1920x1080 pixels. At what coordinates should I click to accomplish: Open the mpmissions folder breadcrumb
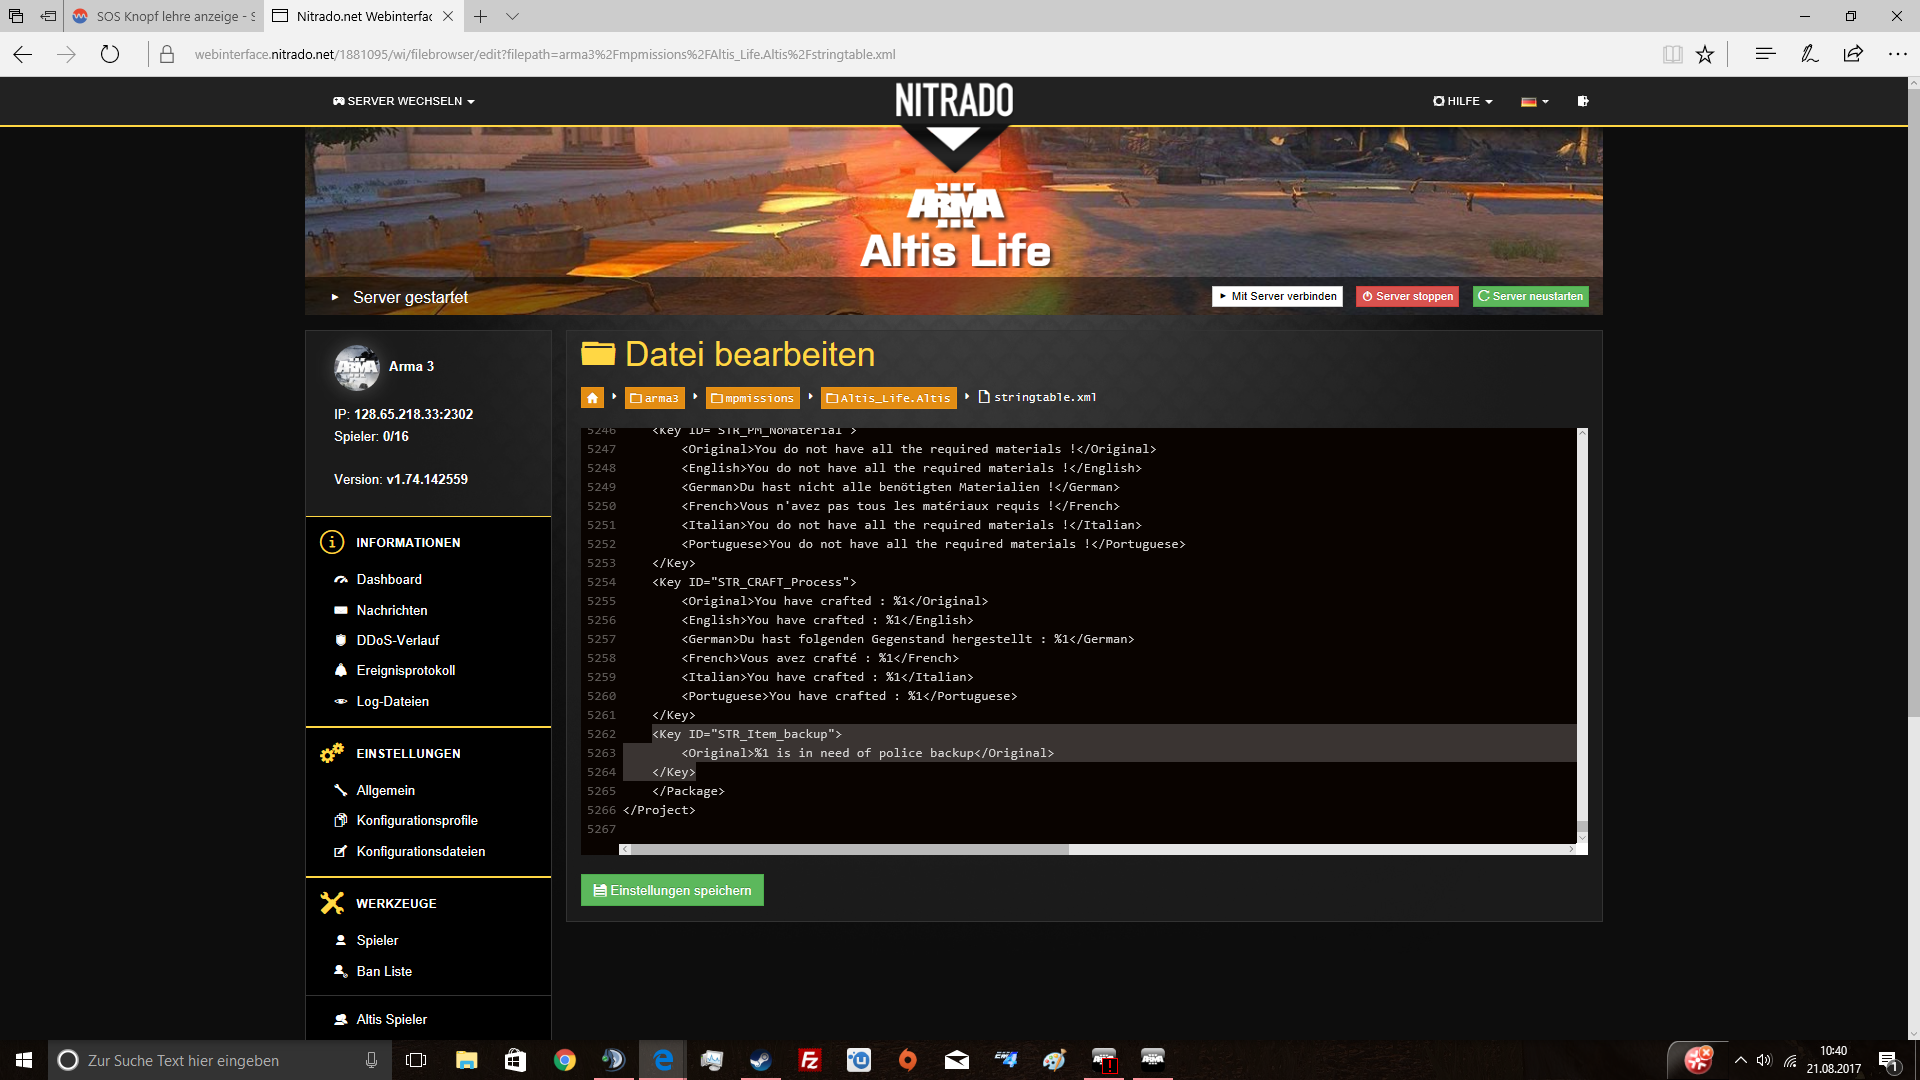tap(753, 398)
